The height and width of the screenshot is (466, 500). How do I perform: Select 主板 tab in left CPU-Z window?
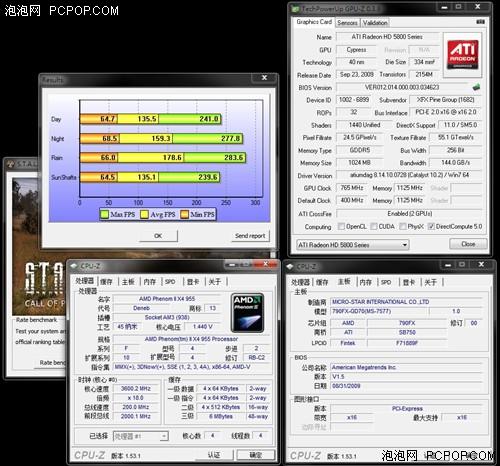coord(128,282)
